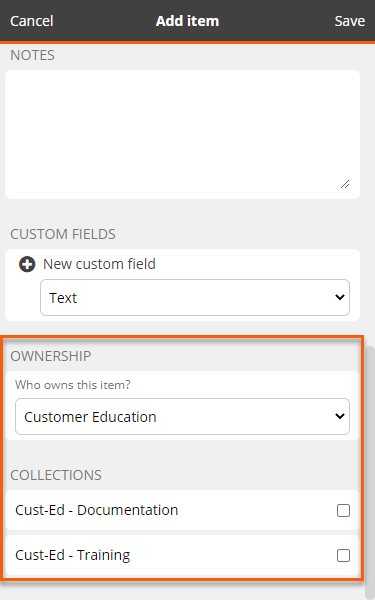Save the new item
Screen dimensions: 375x600
pos(350,21)
